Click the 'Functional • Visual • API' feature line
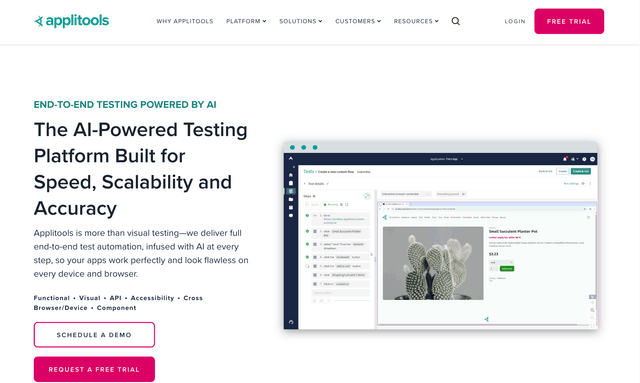This screenshot has height=383, width=640. (118, 303)
